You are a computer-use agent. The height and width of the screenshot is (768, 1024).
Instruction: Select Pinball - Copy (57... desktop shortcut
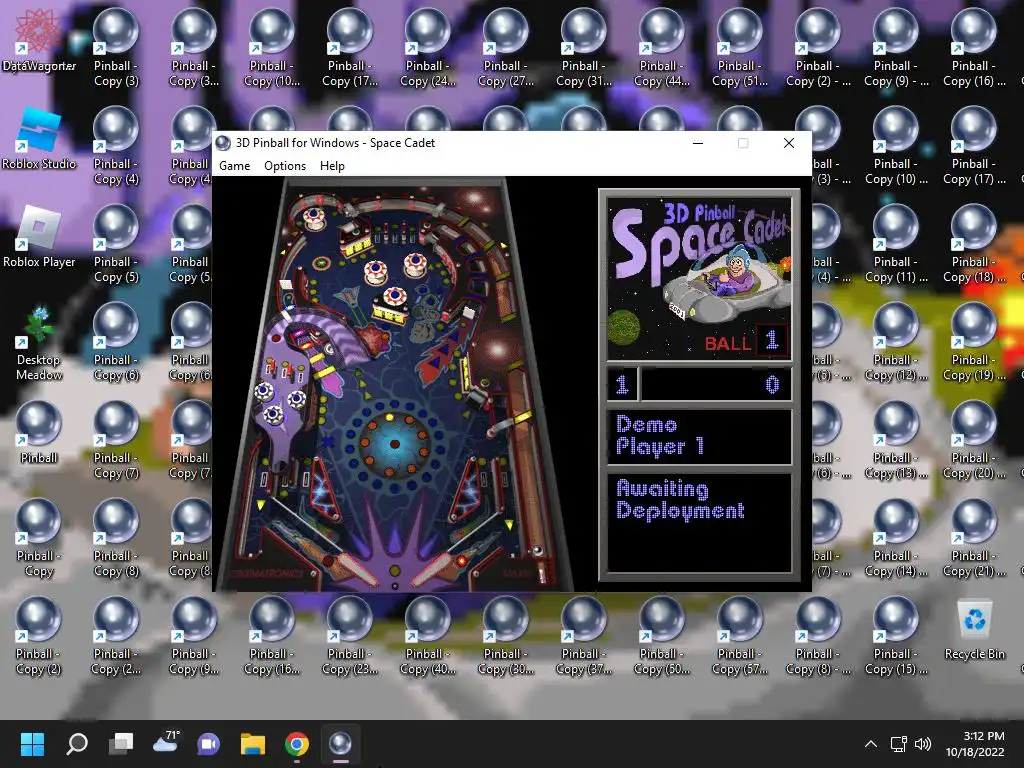pos(739,636)
